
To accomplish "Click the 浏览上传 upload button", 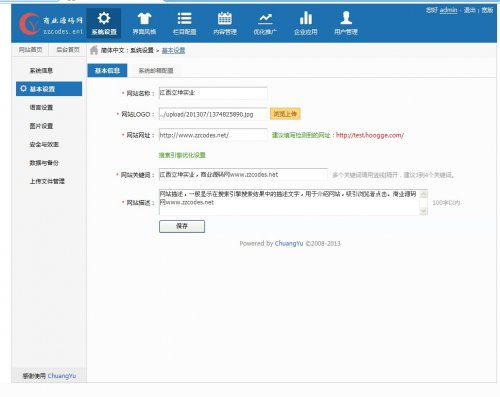I will 285,114.
